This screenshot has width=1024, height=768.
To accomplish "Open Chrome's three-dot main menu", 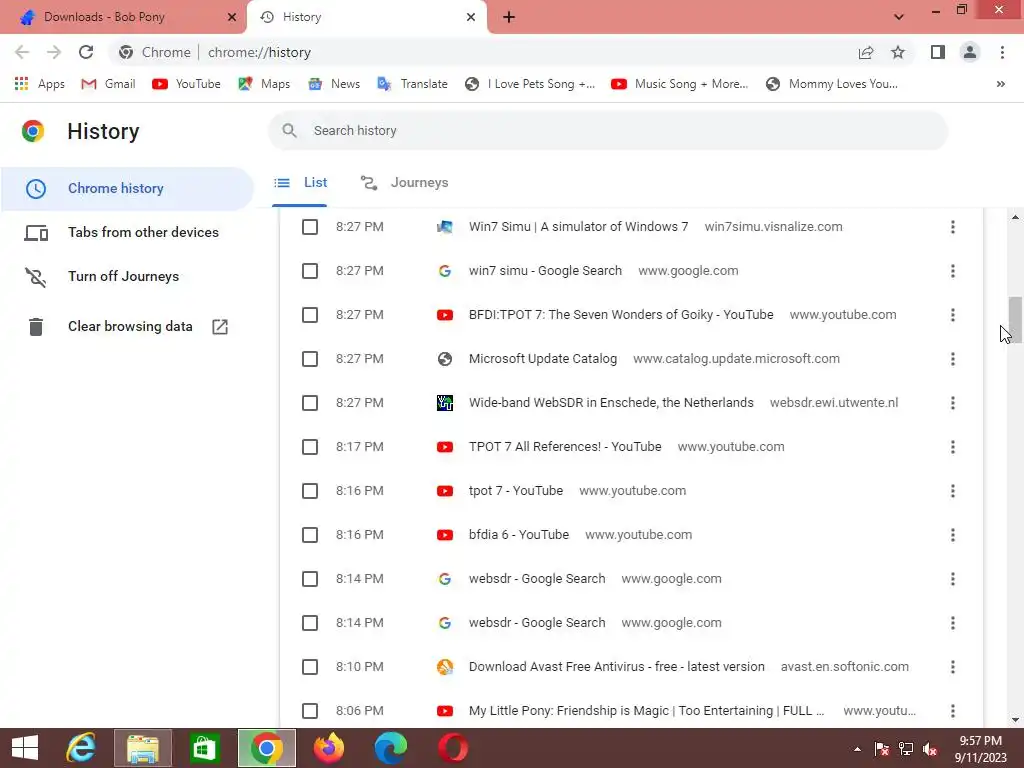I will point(1002,52).
